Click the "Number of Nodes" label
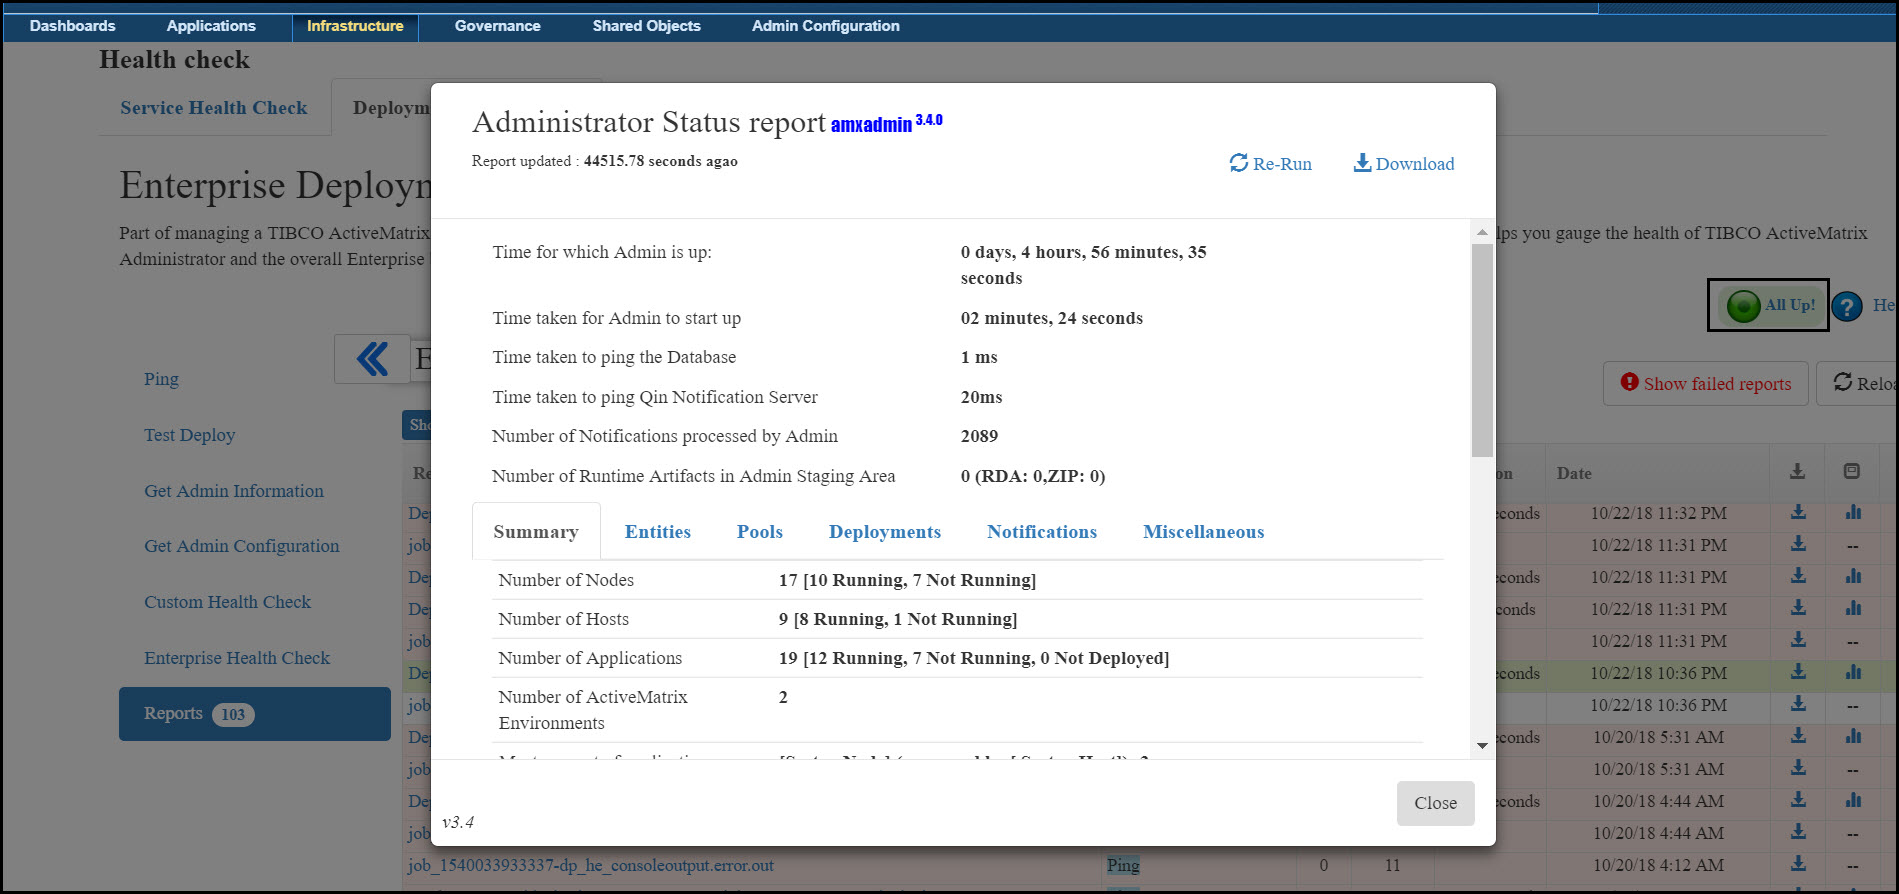 (x=566, y=580)
